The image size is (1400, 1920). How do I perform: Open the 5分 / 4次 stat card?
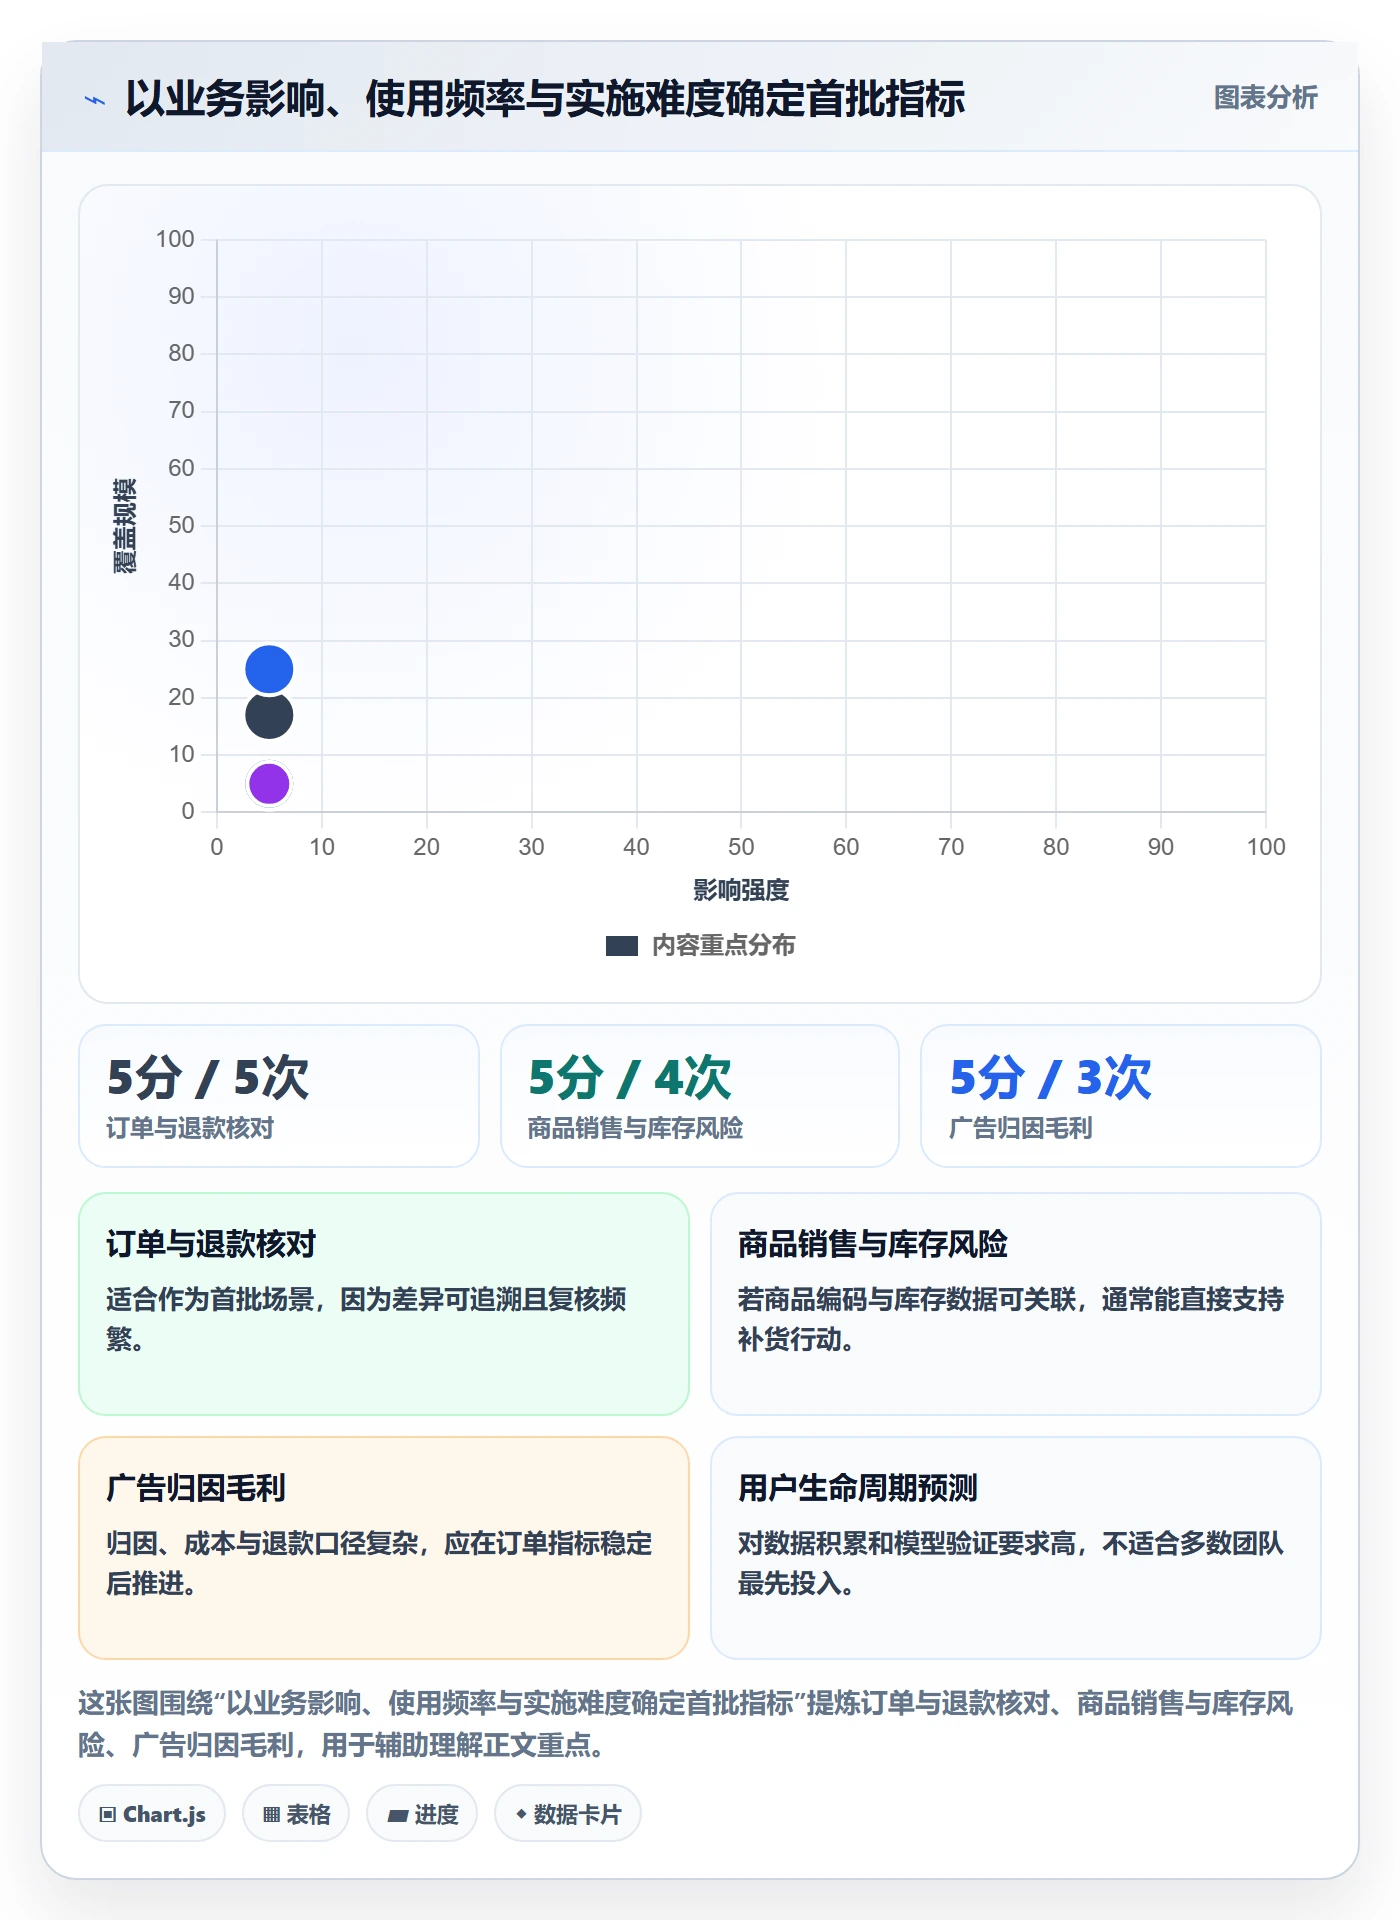pyautogui.click(x=700, y=1096)
